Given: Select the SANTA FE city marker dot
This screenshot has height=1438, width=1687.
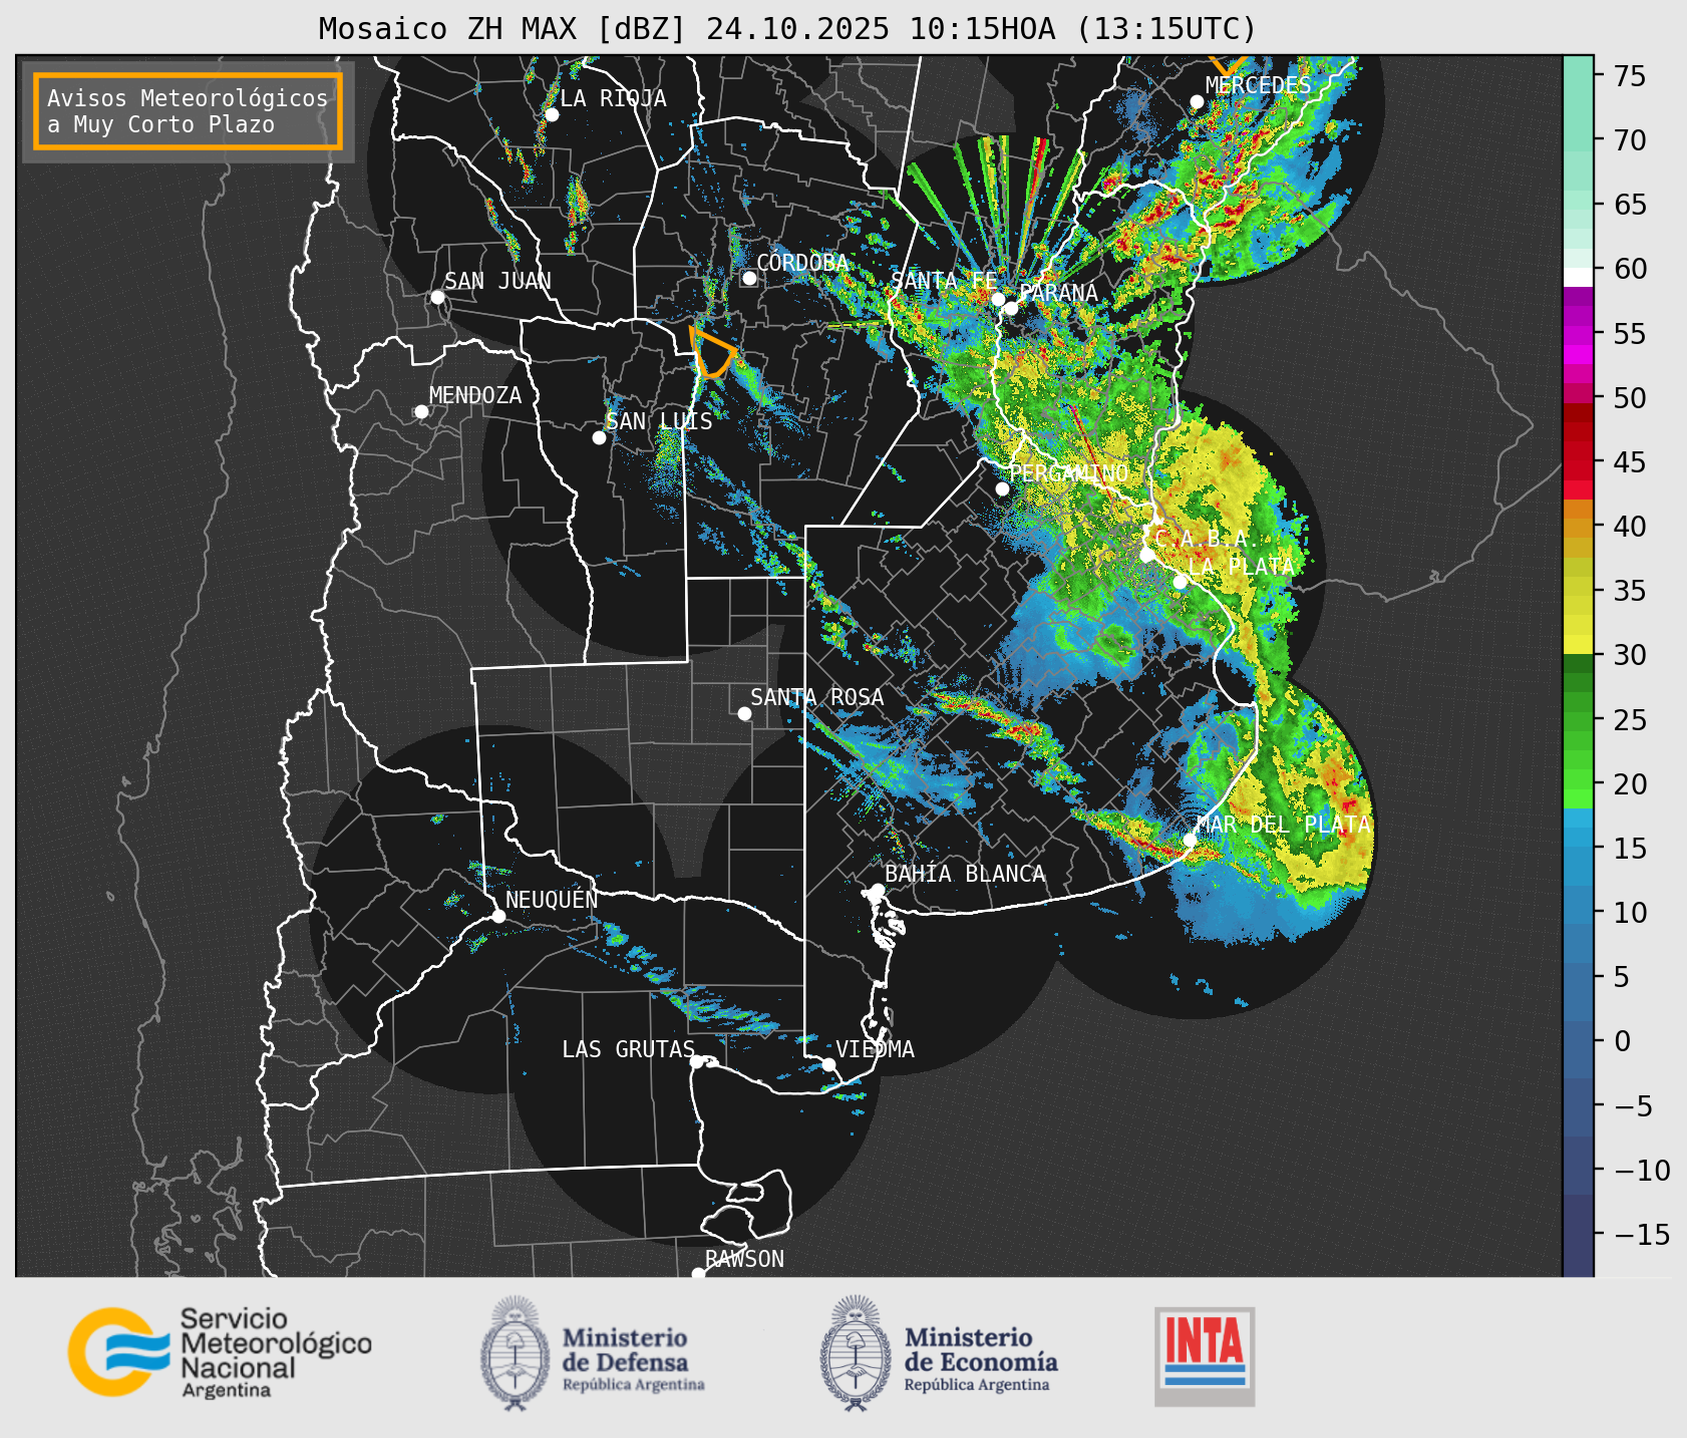Looking at the screenshot, I should [998, 299].
